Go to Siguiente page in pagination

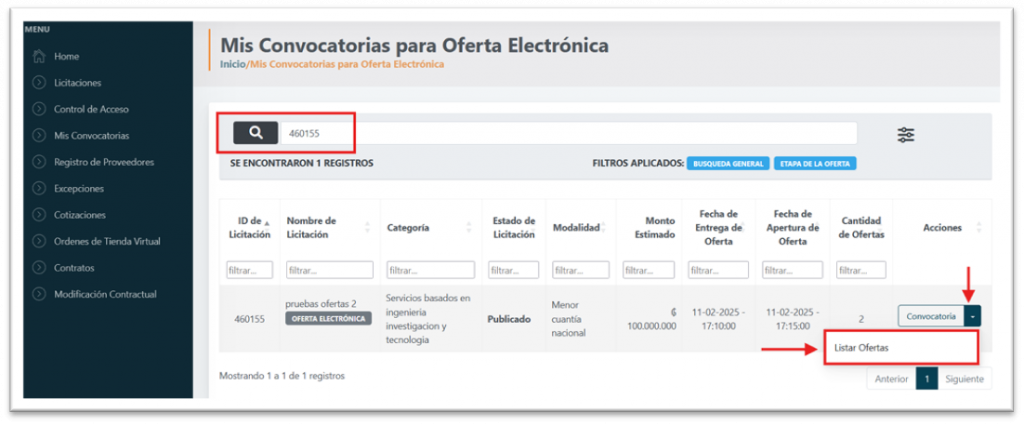click(x=964, y=380)
